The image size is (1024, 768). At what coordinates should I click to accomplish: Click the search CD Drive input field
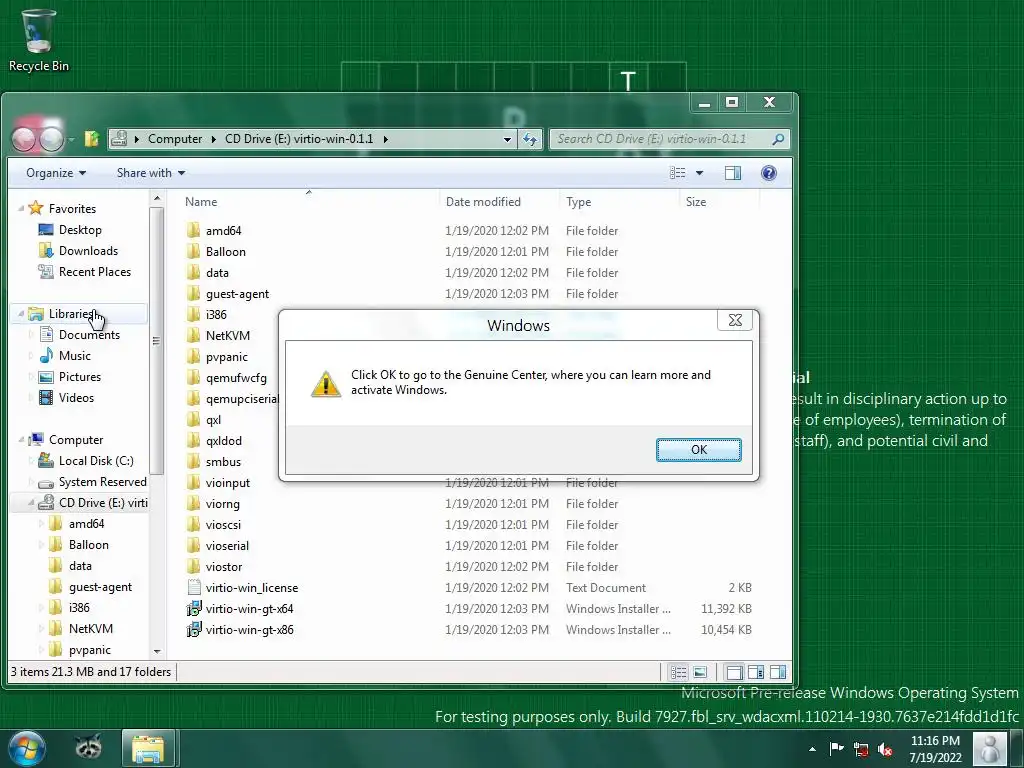(x=660, y=139)
